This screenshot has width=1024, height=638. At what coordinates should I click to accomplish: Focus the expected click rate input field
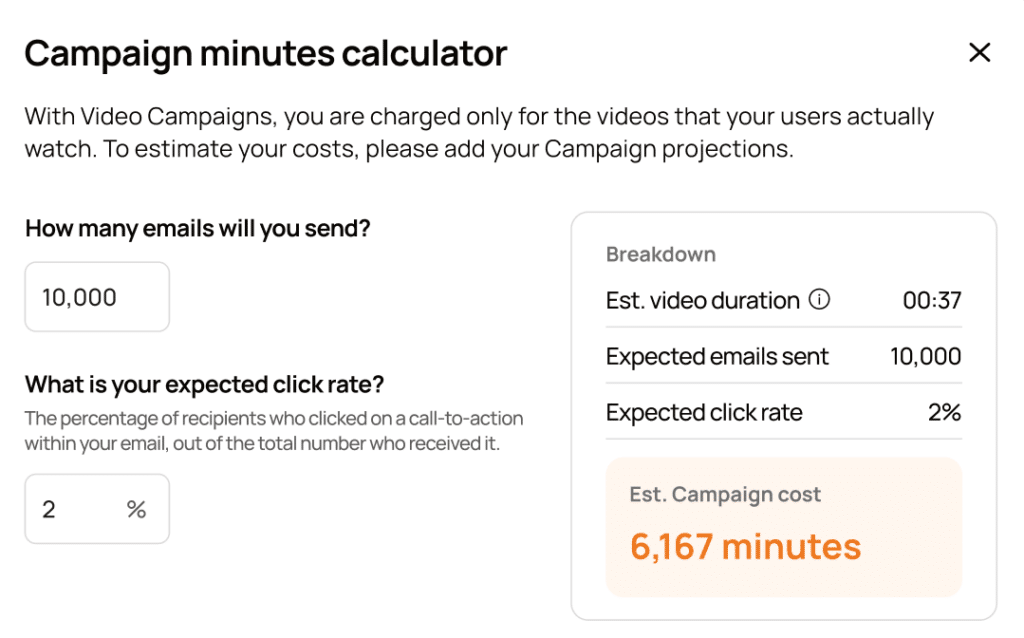coord(80,509)
